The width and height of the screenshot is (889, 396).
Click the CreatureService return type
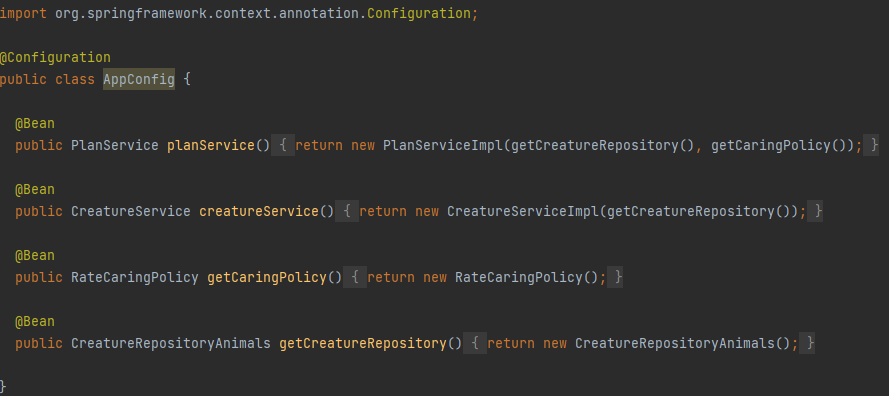[x=131, y=212]
